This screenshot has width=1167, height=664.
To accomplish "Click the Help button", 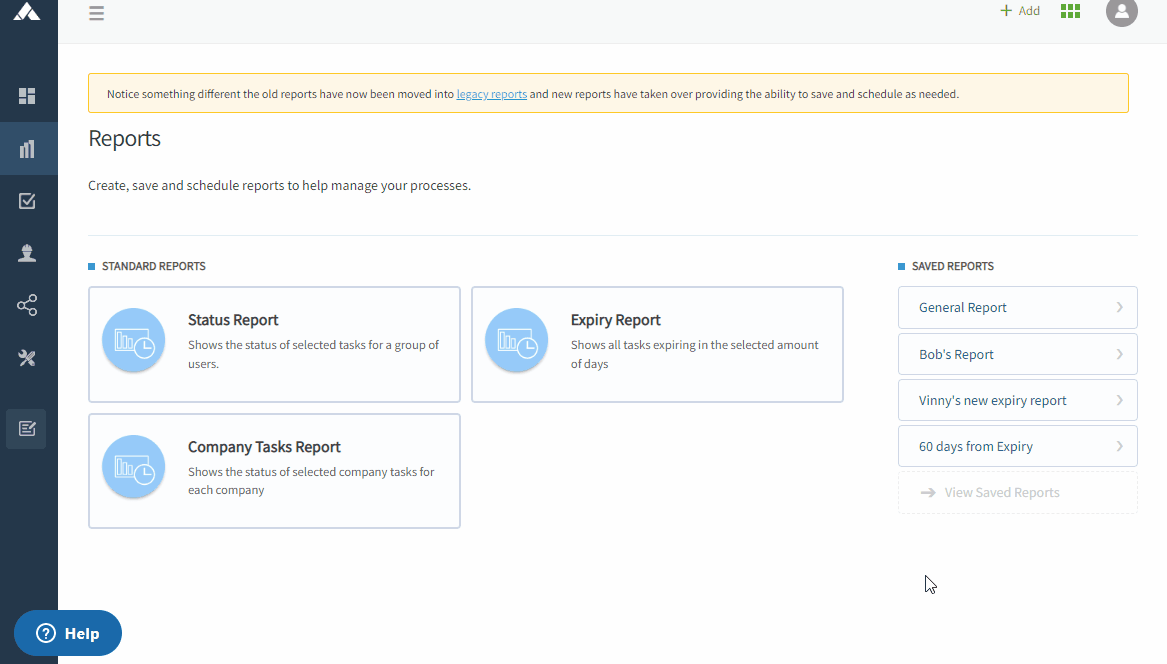I will [x=68, y=633].
